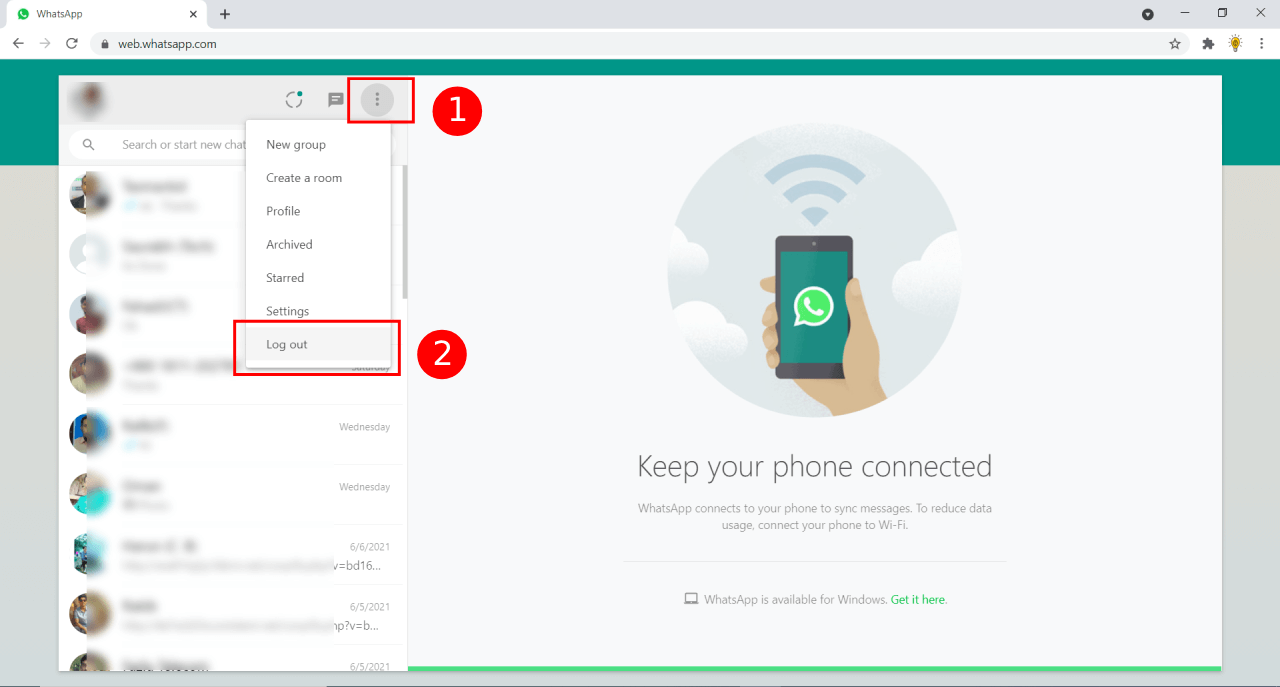Go forward in the browser
This screenshot has height=687, width=1280.
pos(45,44)
